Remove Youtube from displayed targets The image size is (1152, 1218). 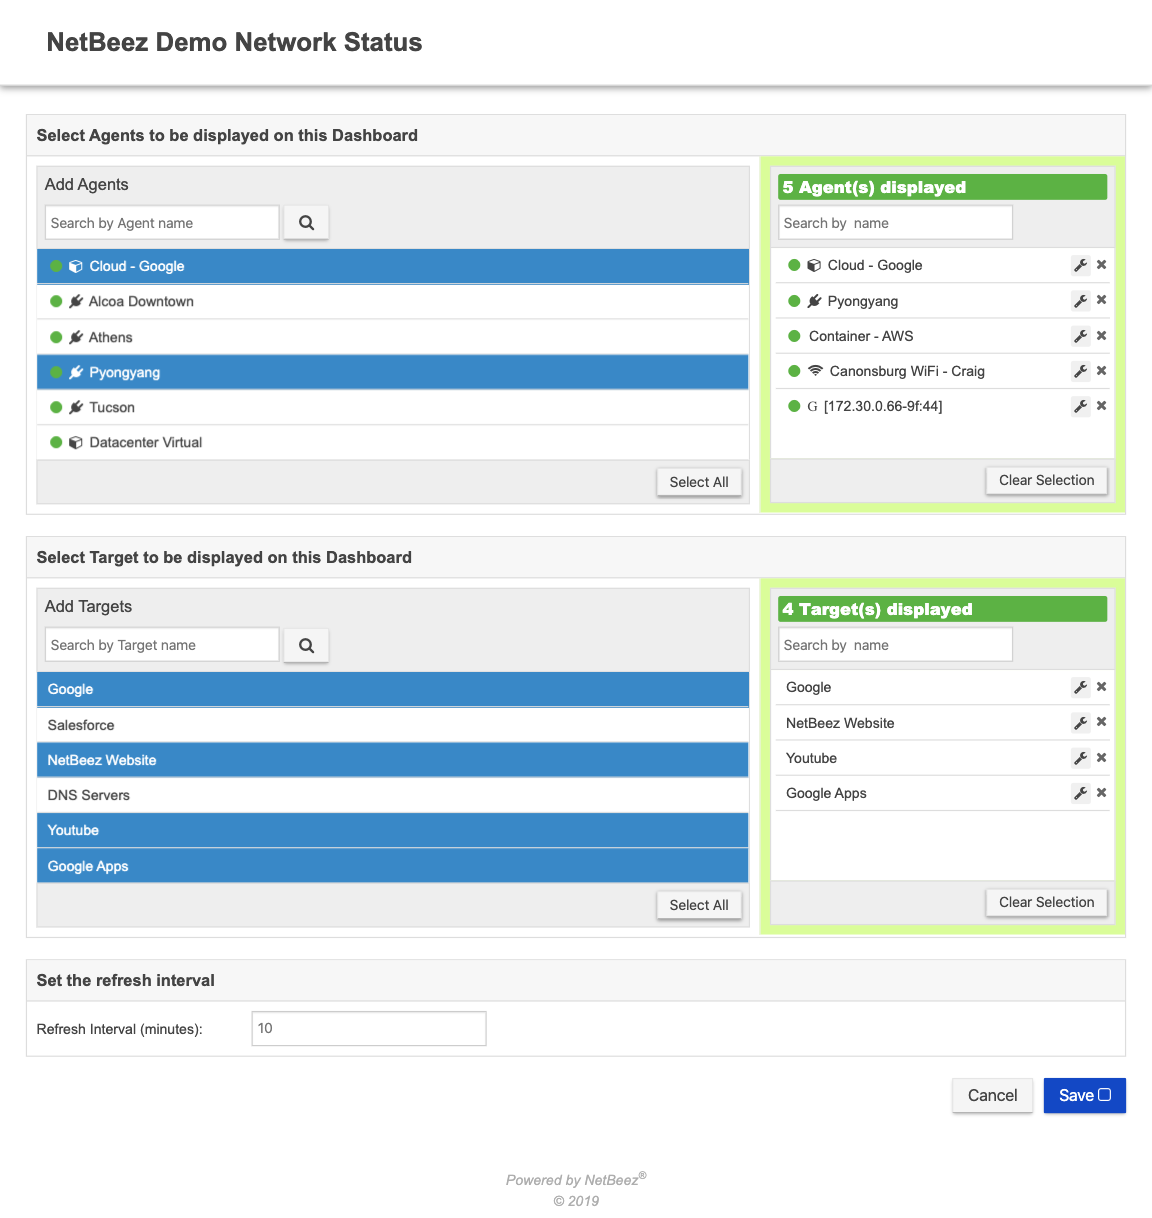(1101, 758)
